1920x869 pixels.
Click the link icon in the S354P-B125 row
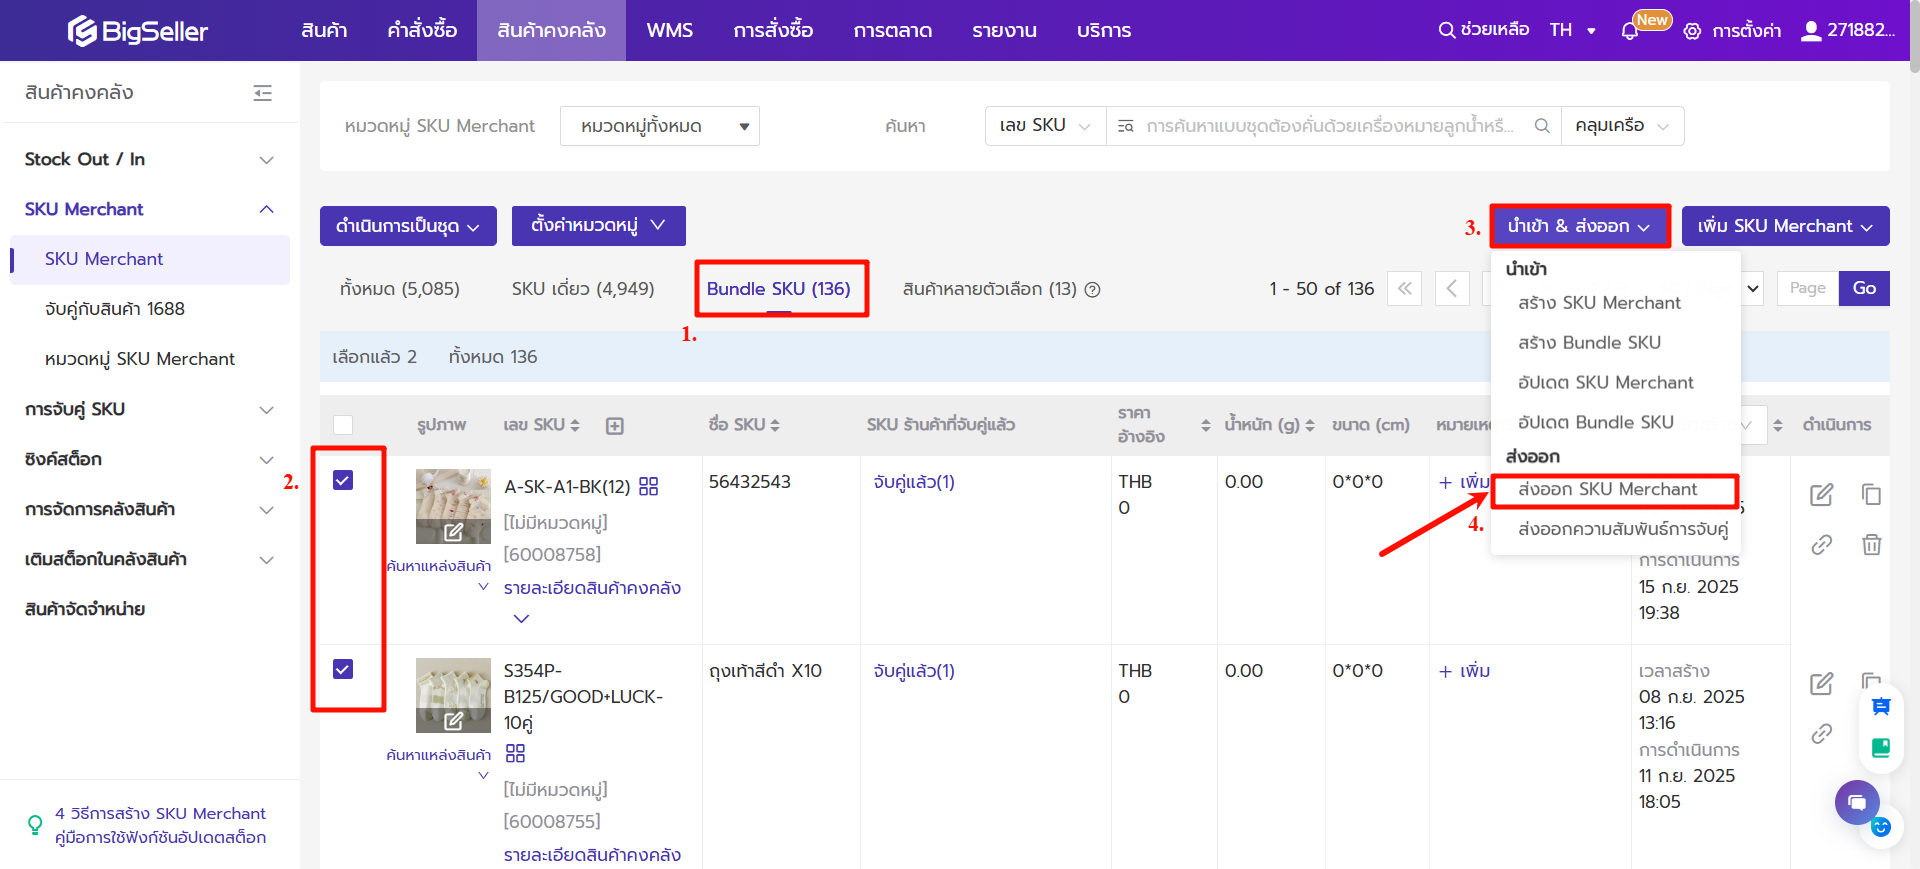pyautogui.click(x=1822, y=733)
